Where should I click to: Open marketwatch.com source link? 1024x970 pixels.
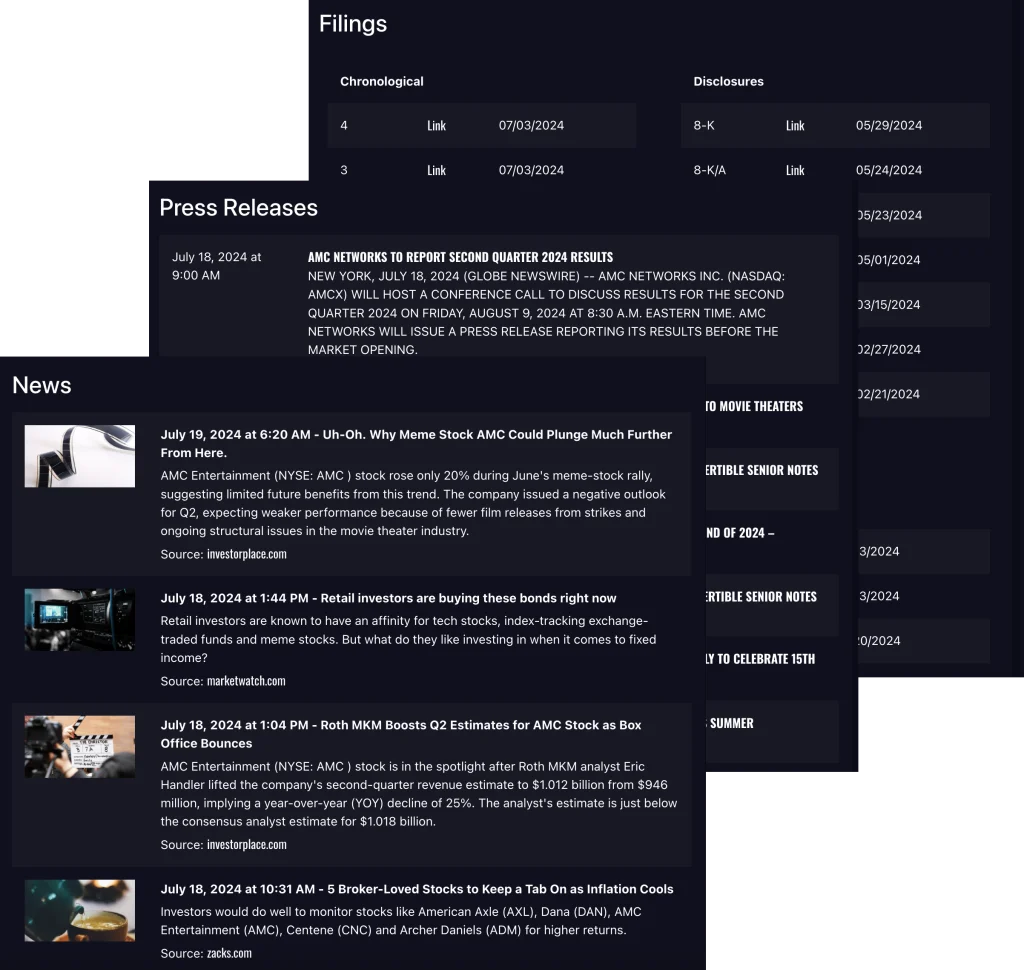[x=246, y=681]
